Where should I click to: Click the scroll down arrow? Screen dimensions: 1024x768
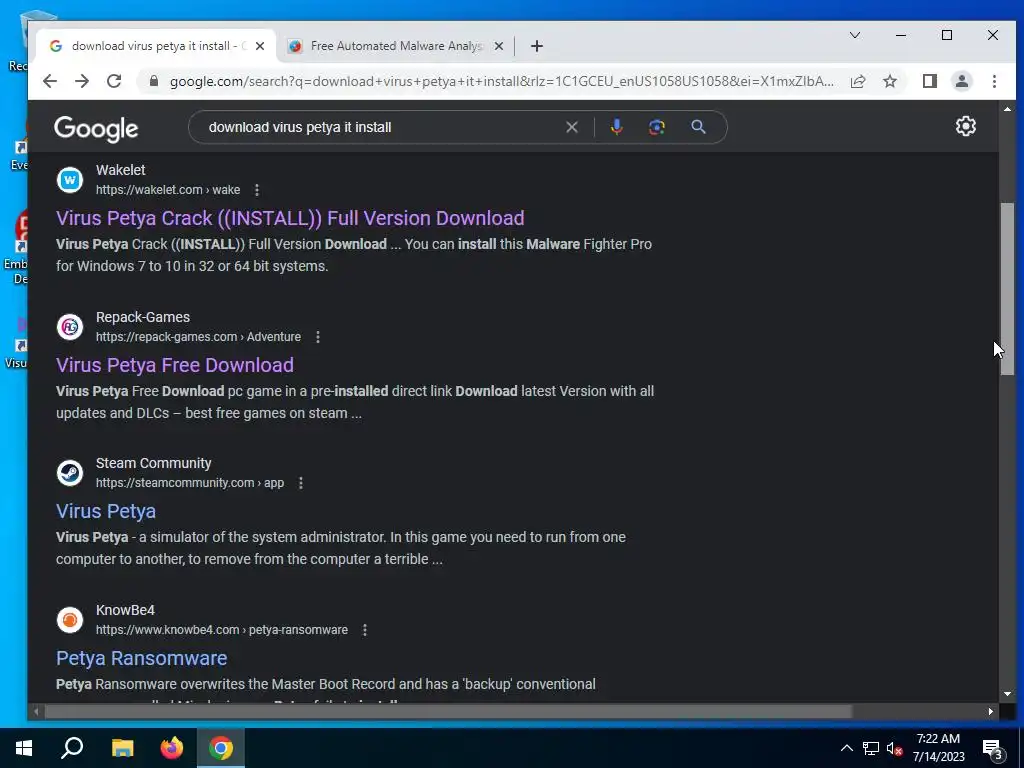coord(1007,694)
